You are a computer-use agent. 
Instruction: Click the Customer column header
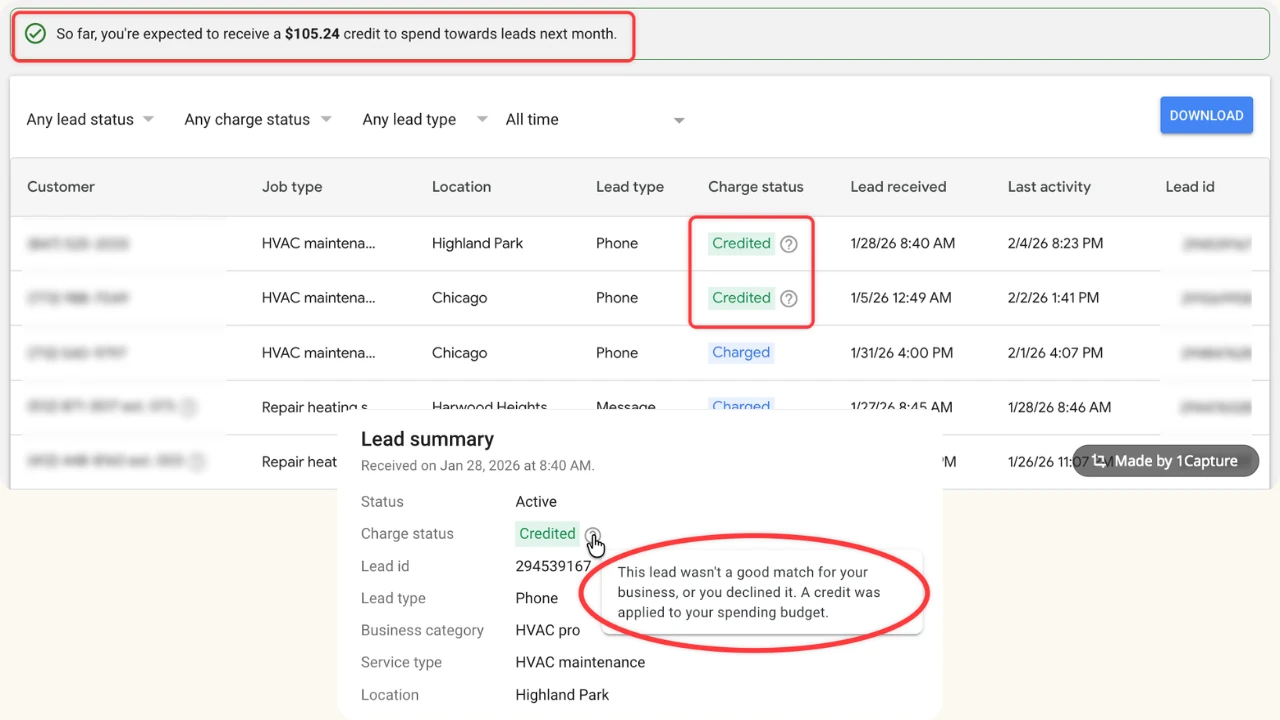click(61, 187)
